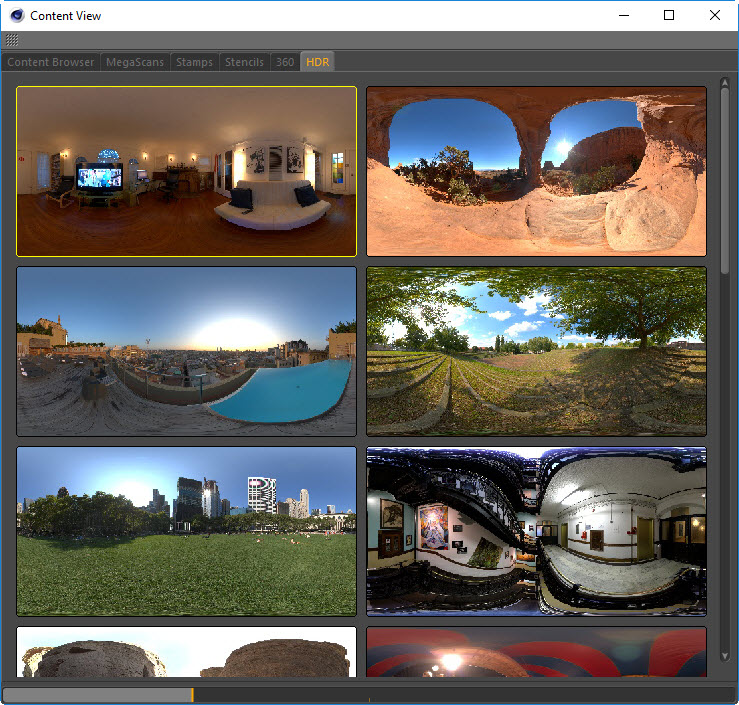Select the stone ruins HDR thumbnail

click(187, 652)
